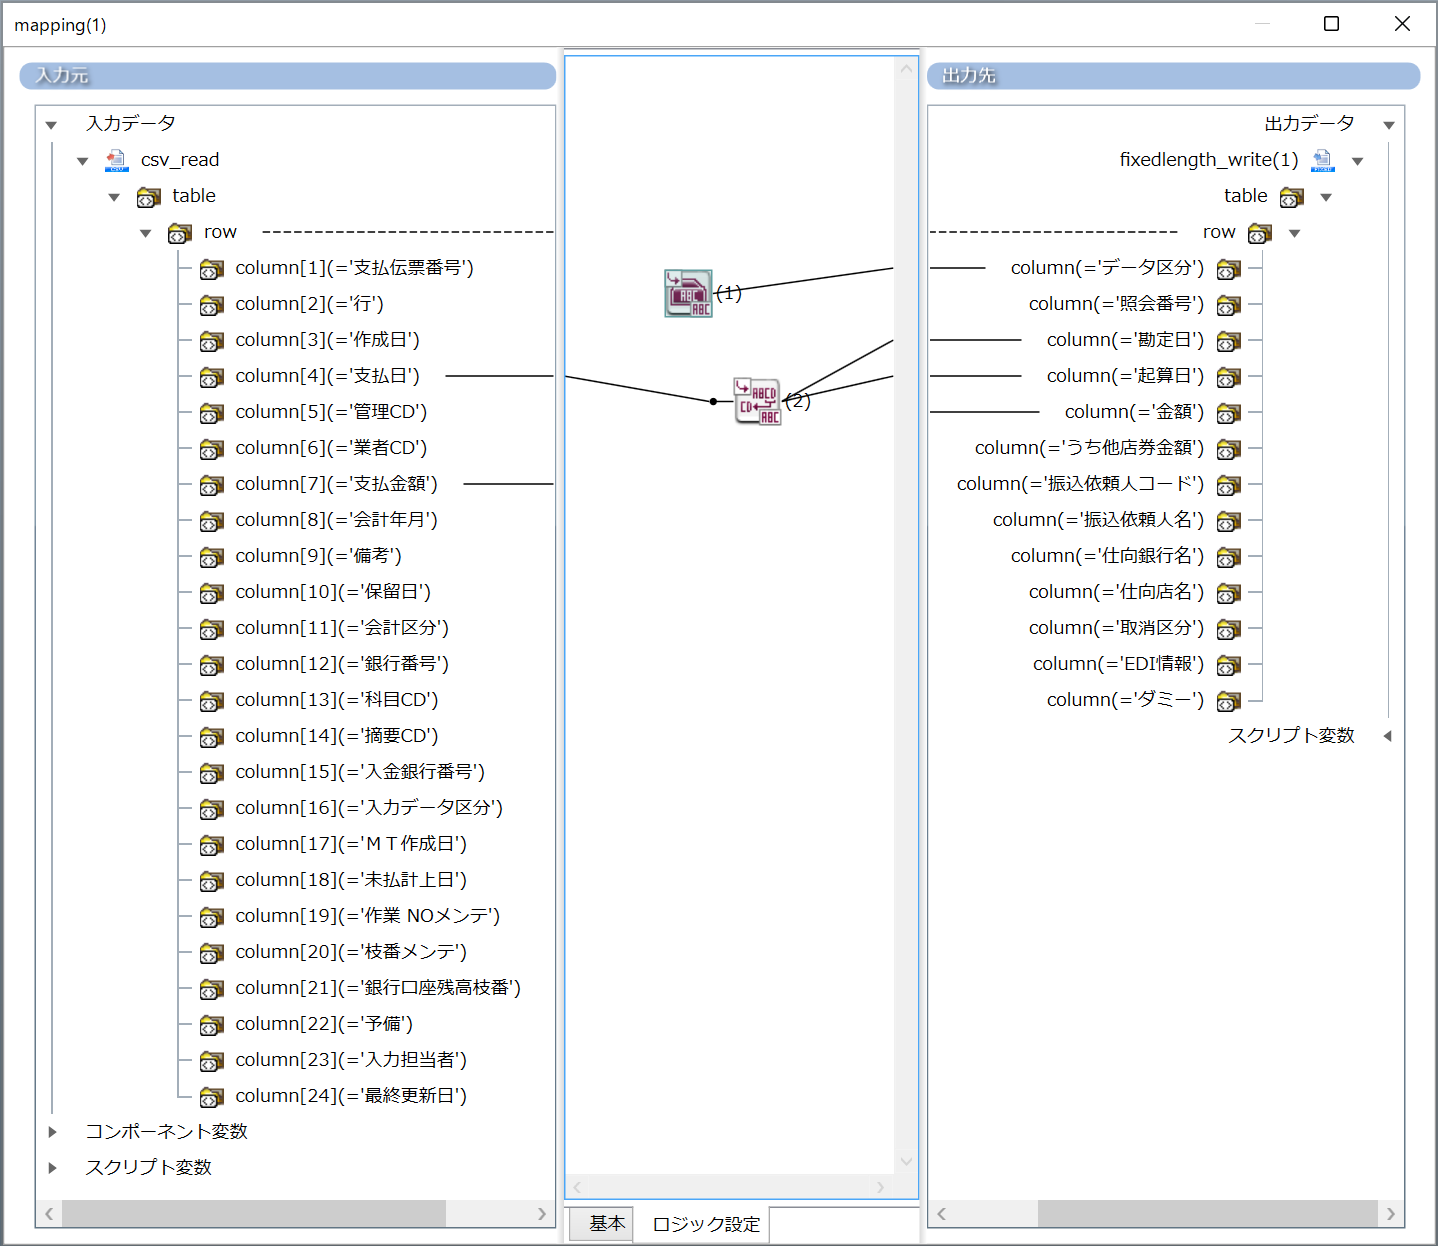
Task: Click icon of output column データ区分
Action: [x=1229, y=269]
